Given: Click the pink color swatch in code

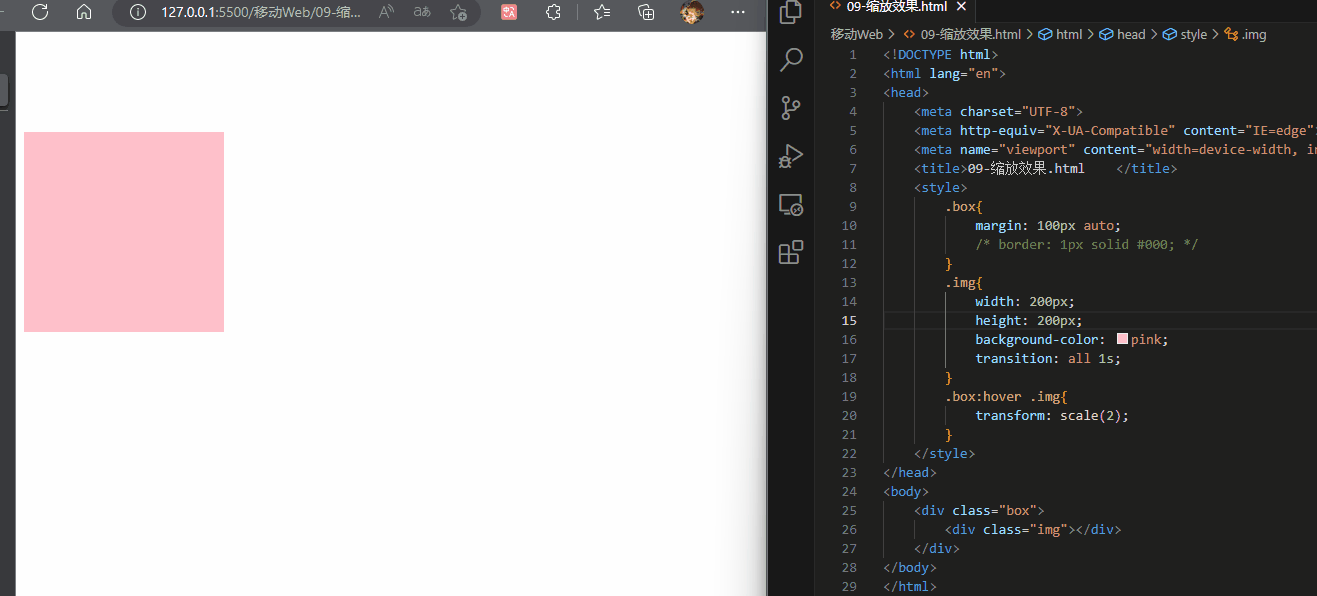Looking at the screenshot, I should 1122,339.
